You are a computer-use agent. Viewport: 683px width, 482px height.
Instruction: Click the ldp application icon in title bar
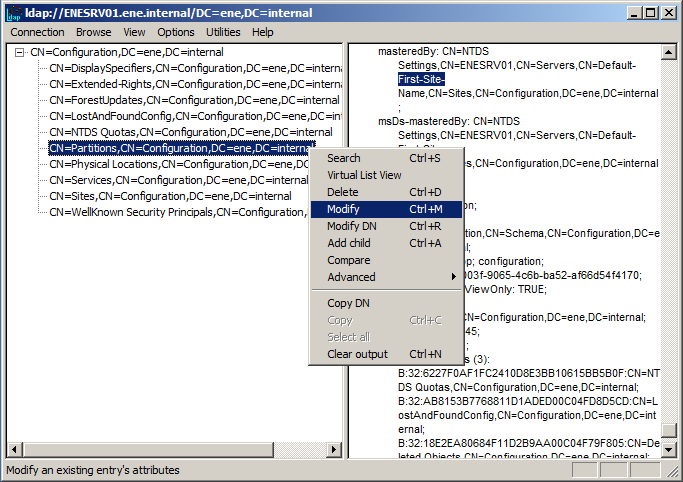point(13,13)
